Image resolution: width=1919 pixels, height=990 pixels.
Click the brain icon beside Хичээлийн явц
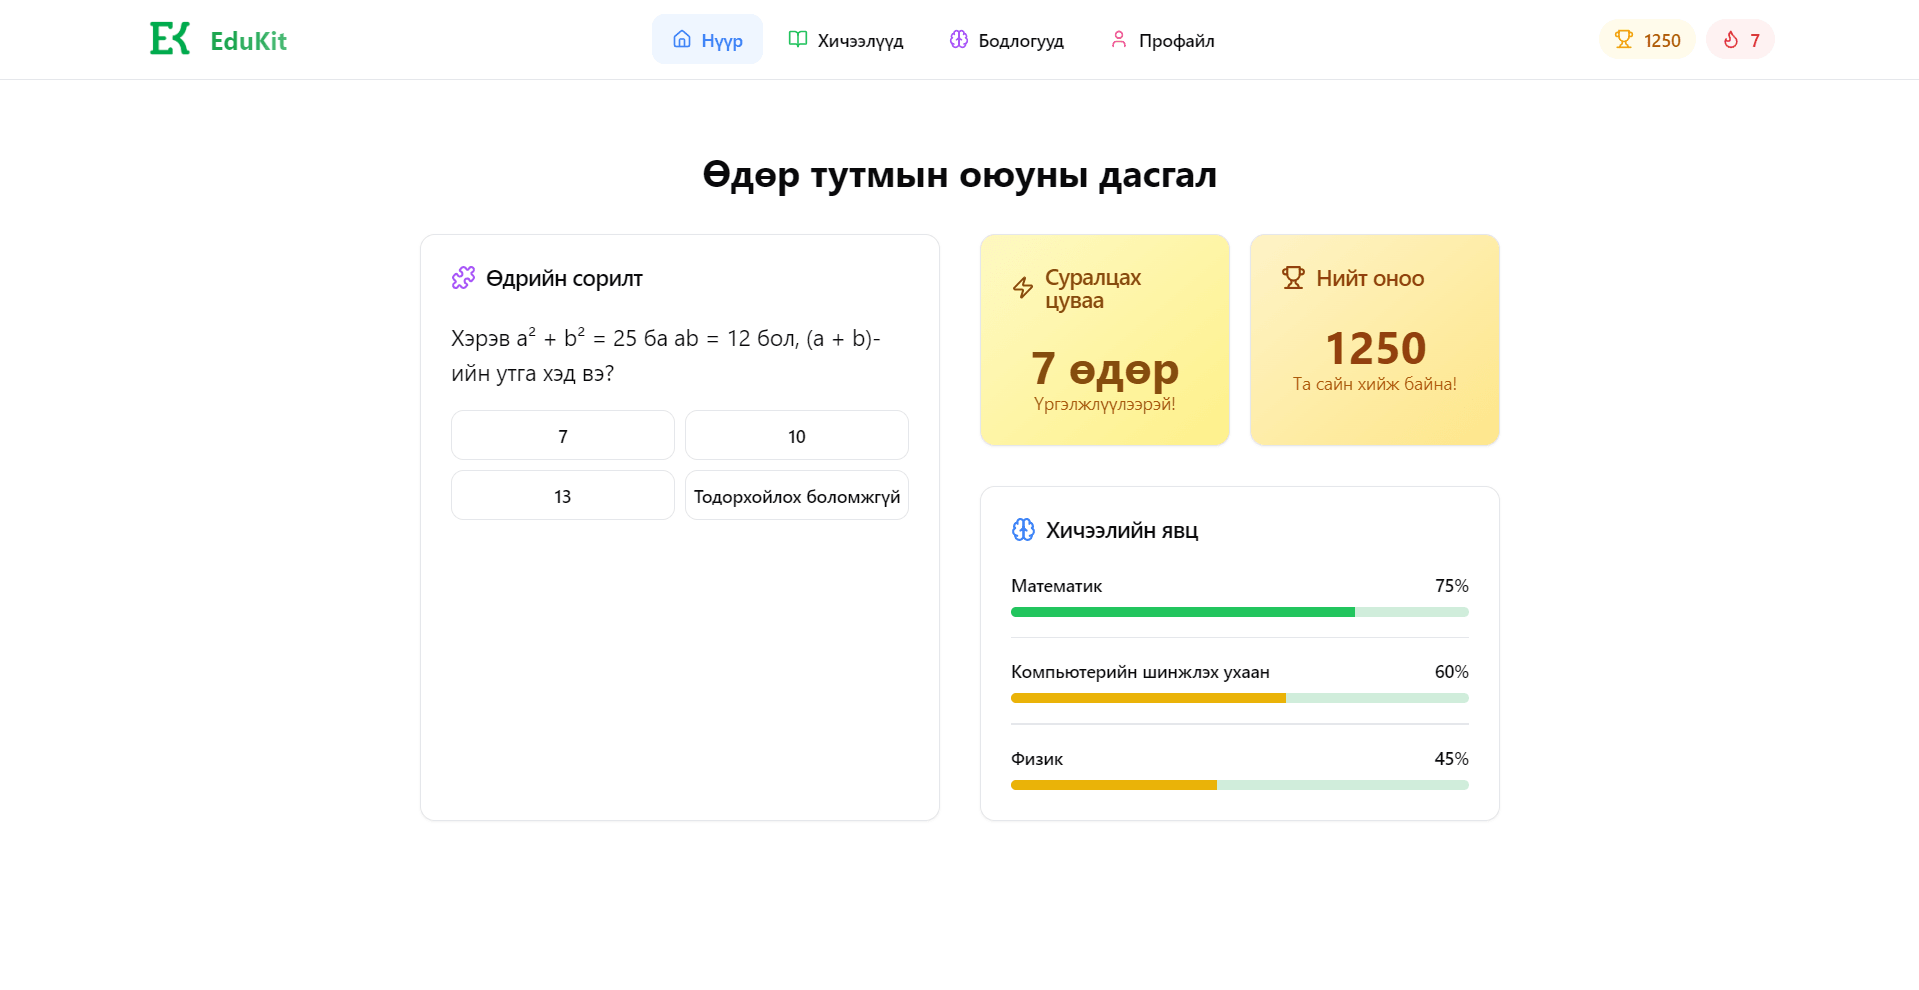click(x=1023, y=529)
